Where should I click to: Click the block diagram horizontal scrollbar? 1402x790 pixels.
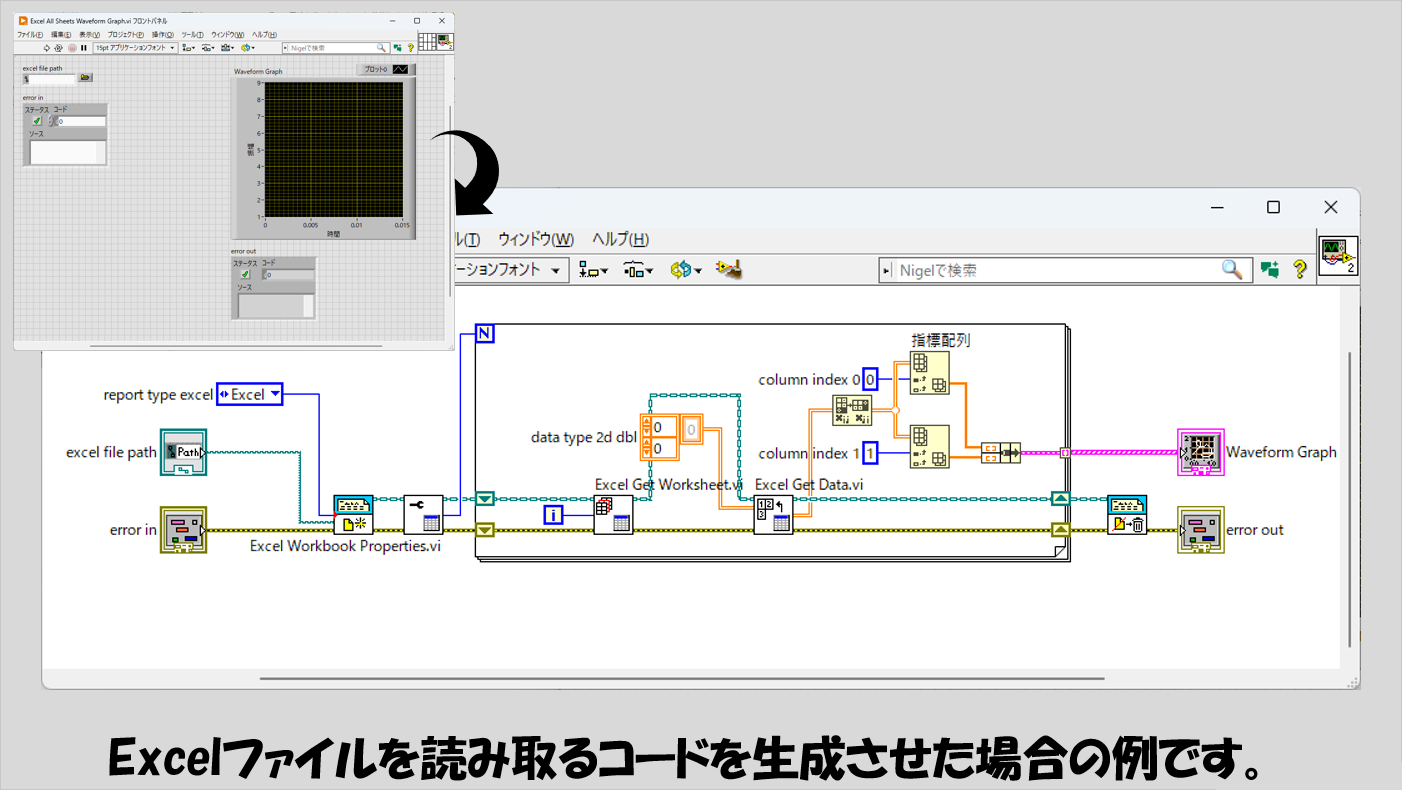(x=683, y=678)
